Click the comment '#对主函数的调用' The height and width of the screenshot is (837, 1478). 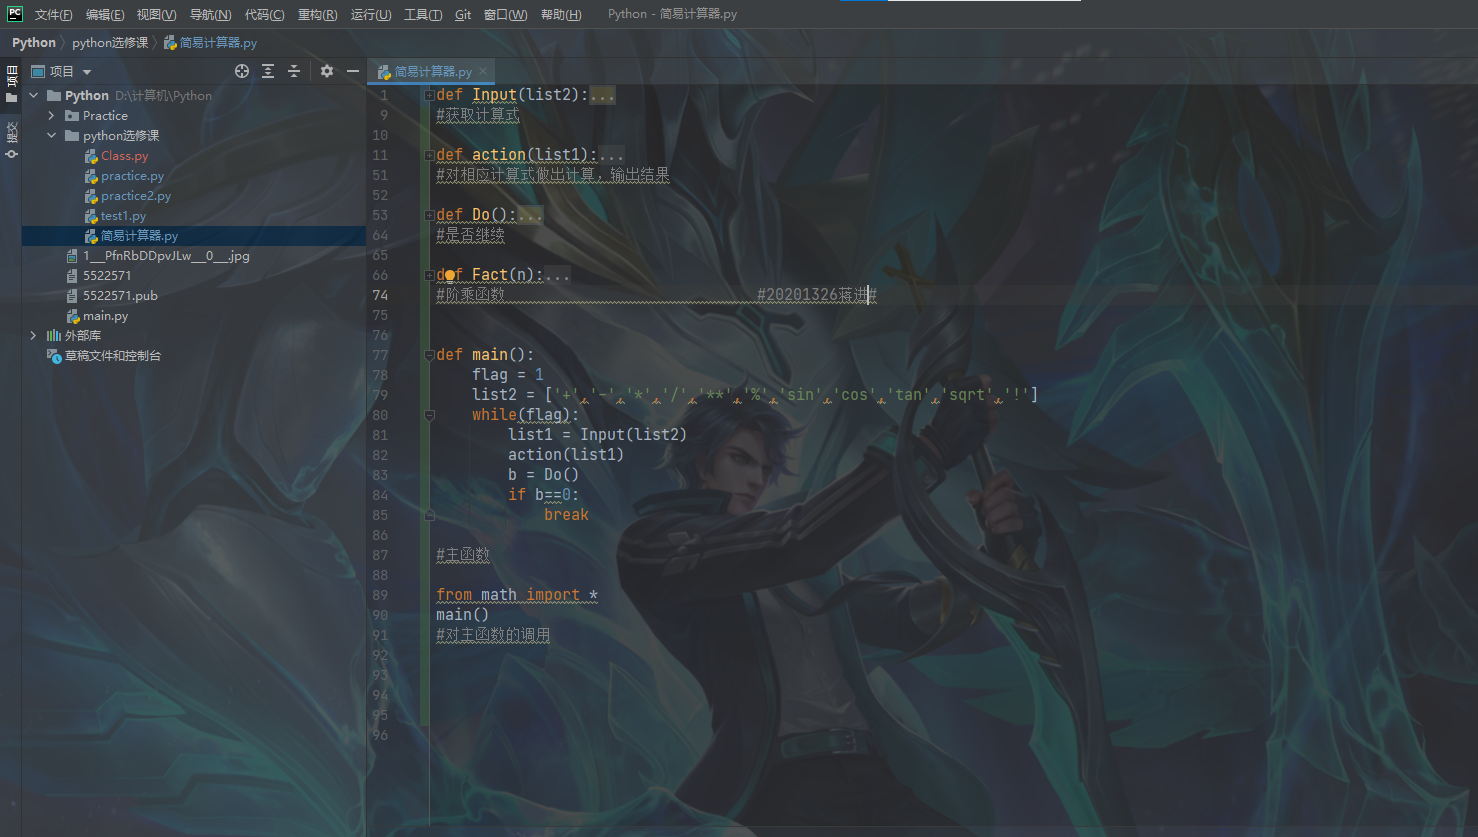click(x=493, y=635)
